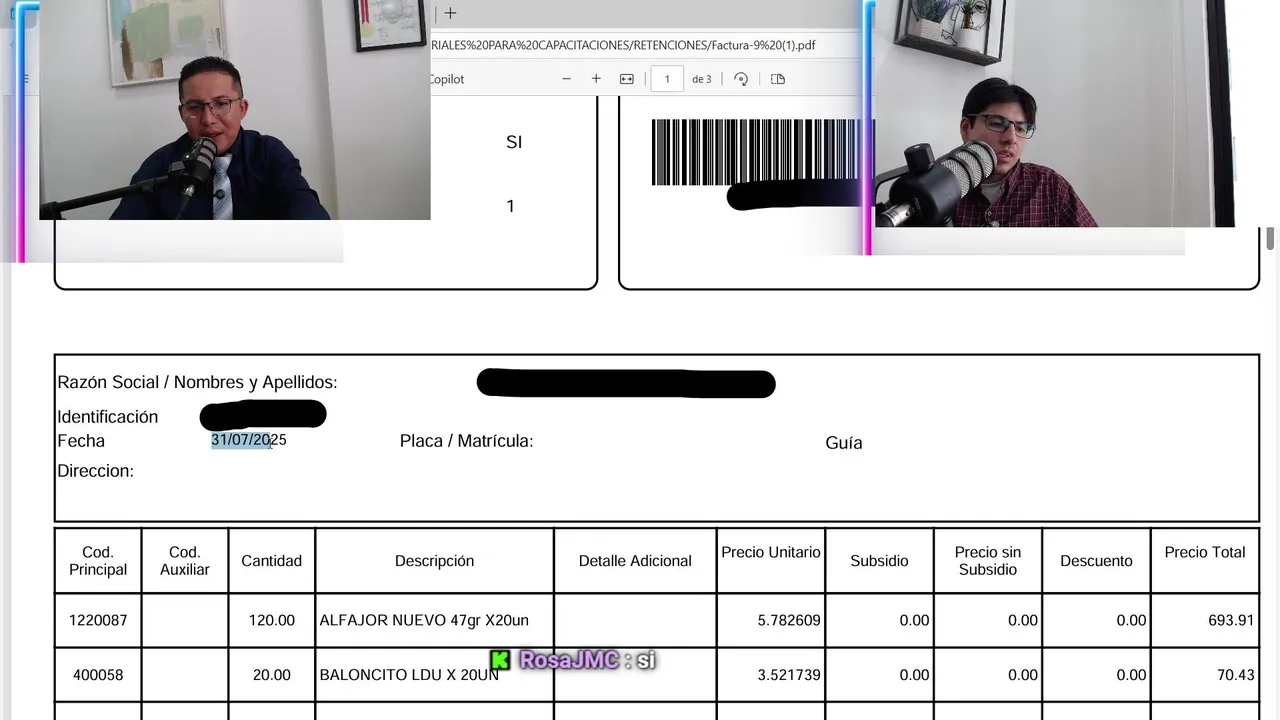Click unit price 5.782609

pos(789,620)
